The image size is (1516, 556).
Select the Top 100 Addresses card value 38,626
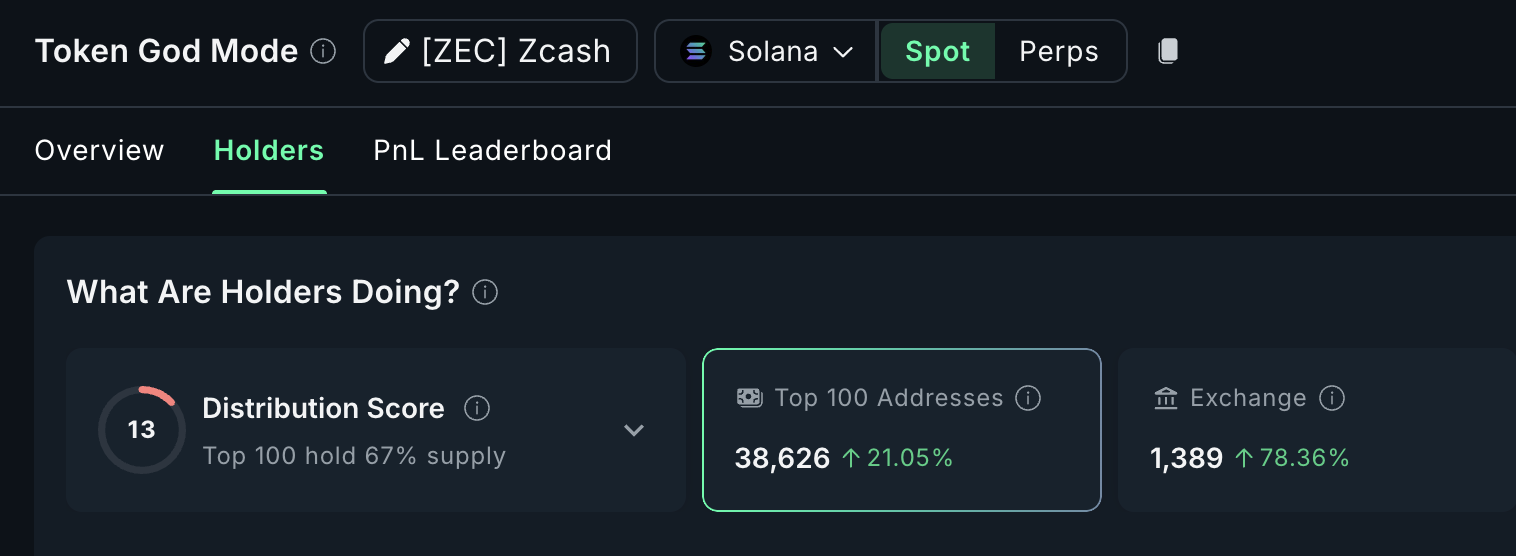[x=782, y=458]
